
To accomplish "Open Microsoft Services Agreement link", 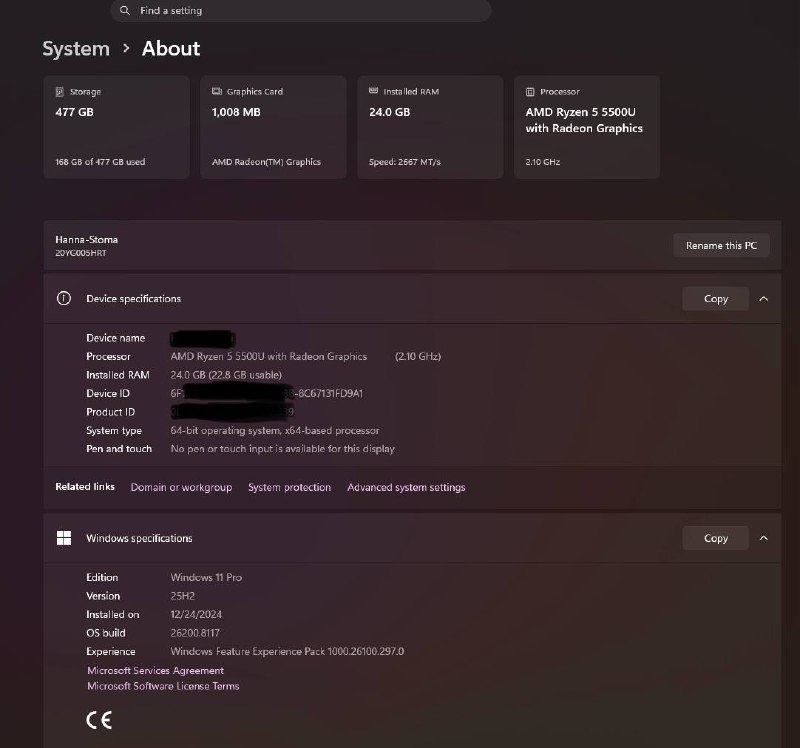I will [x=155, y=671].
